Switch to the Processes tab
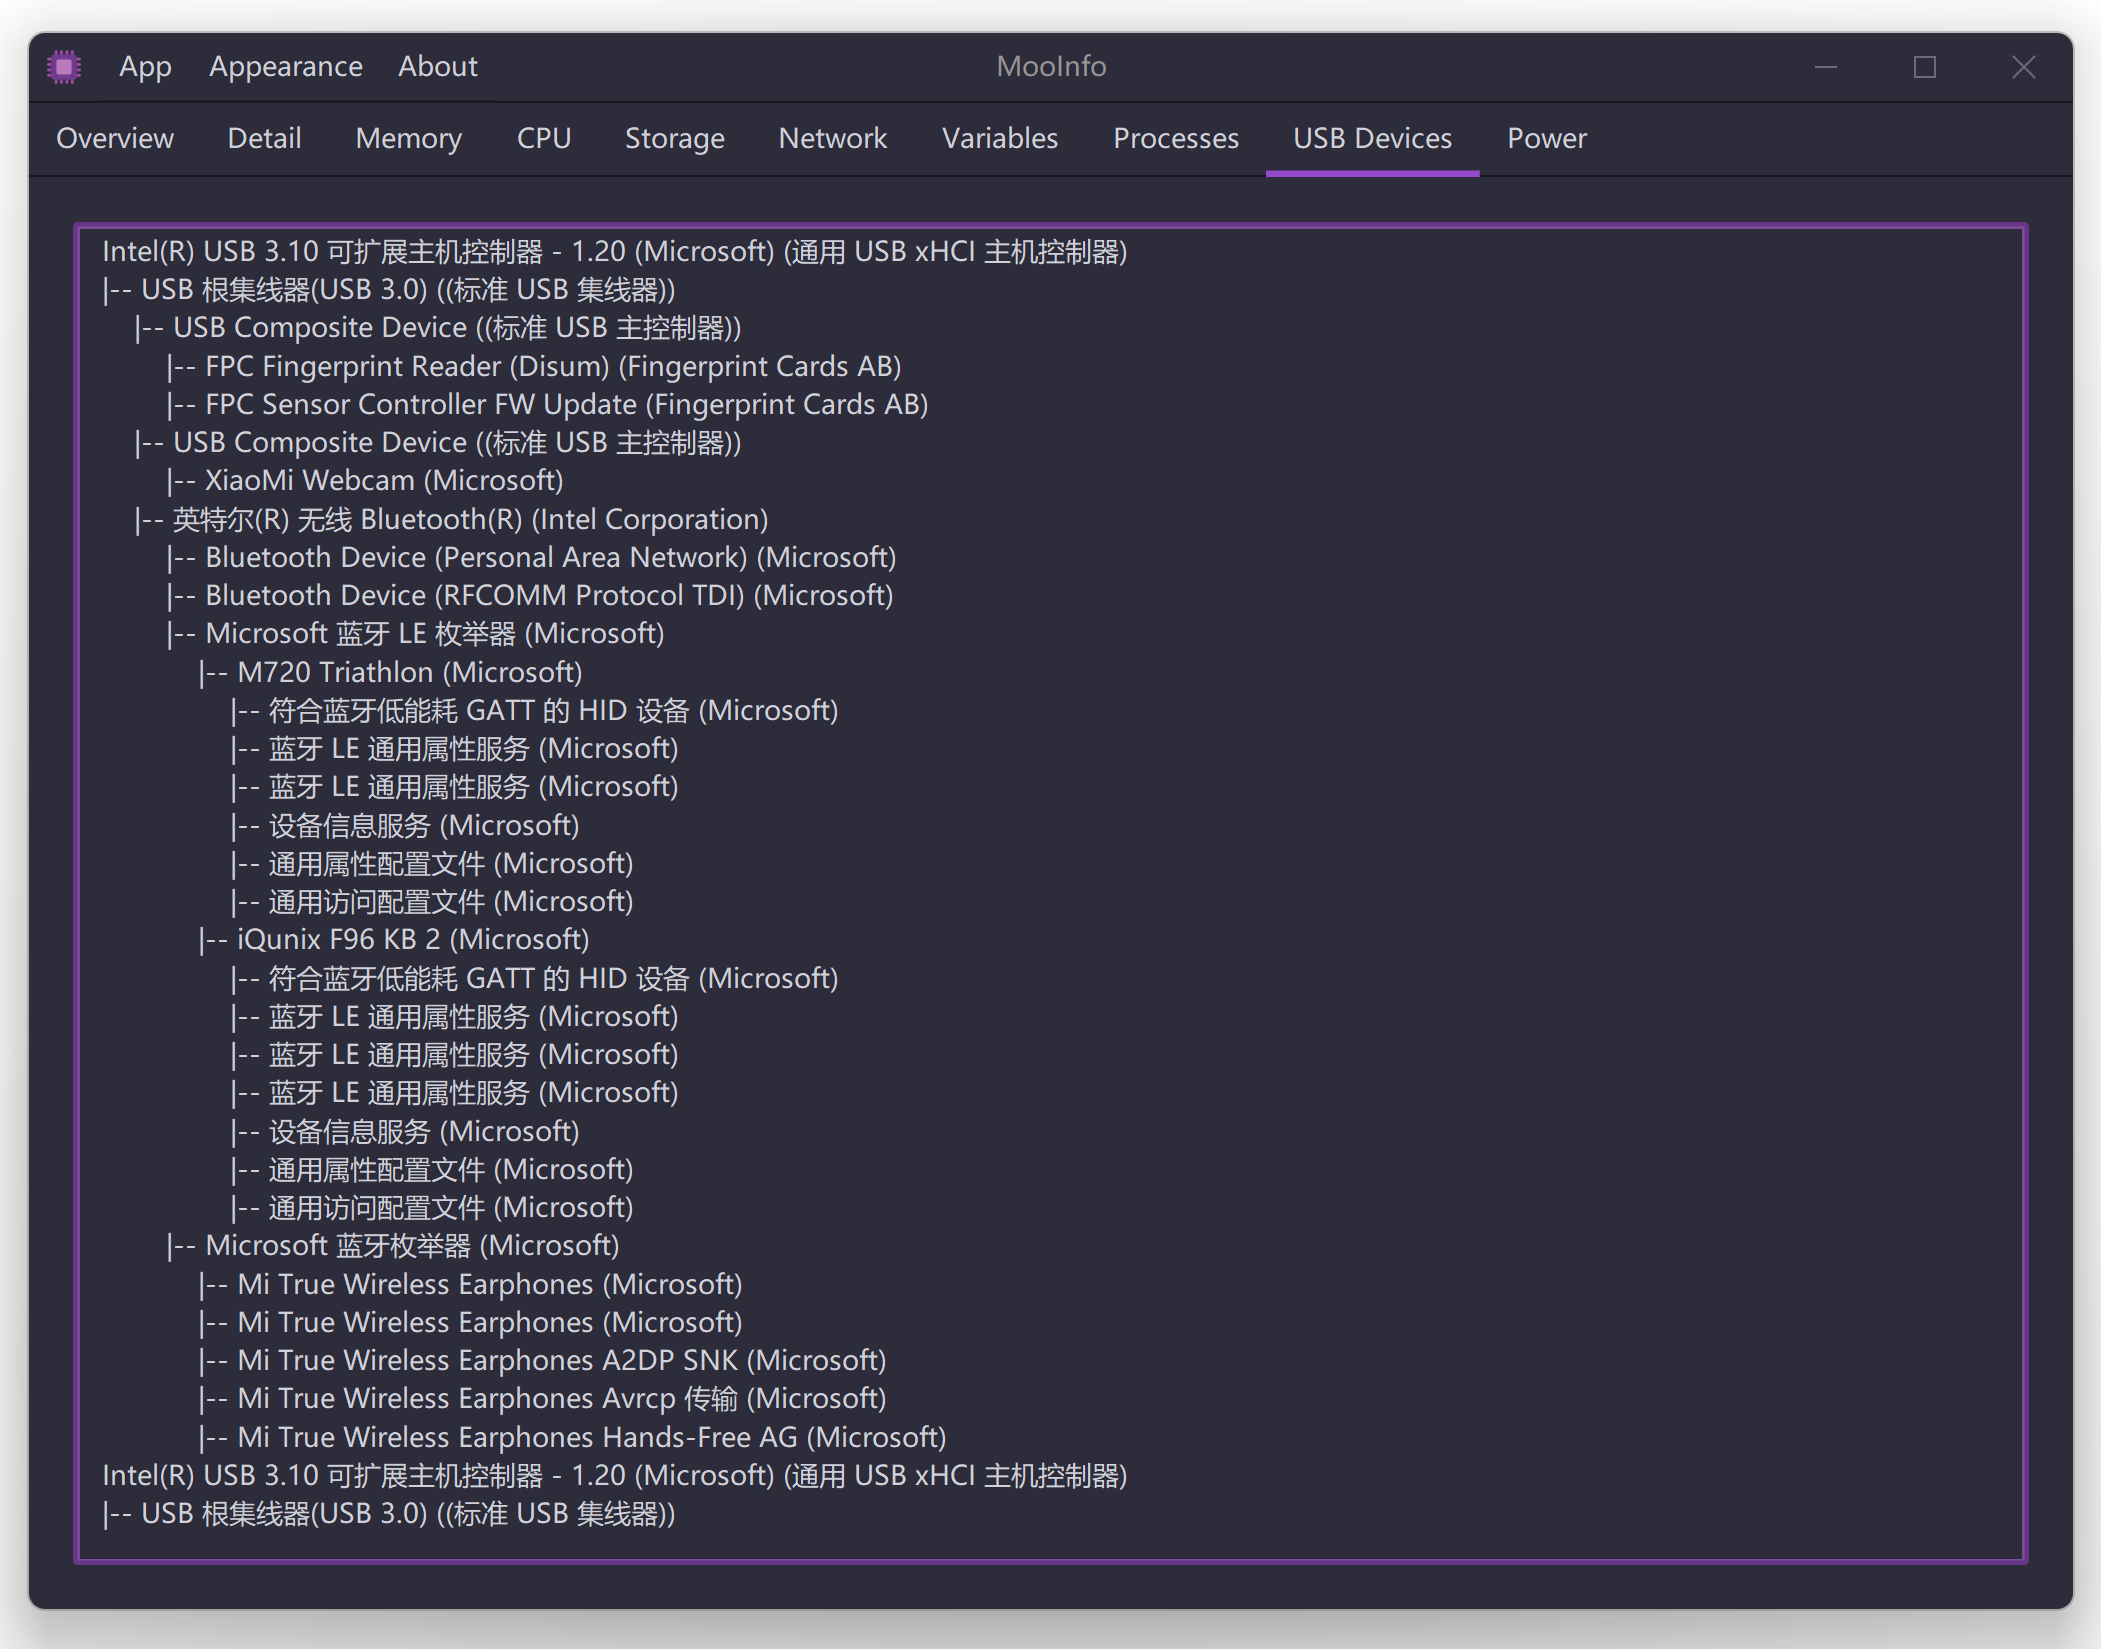This screenshot has width=2101, height=1649. [x=1175, y=138]
